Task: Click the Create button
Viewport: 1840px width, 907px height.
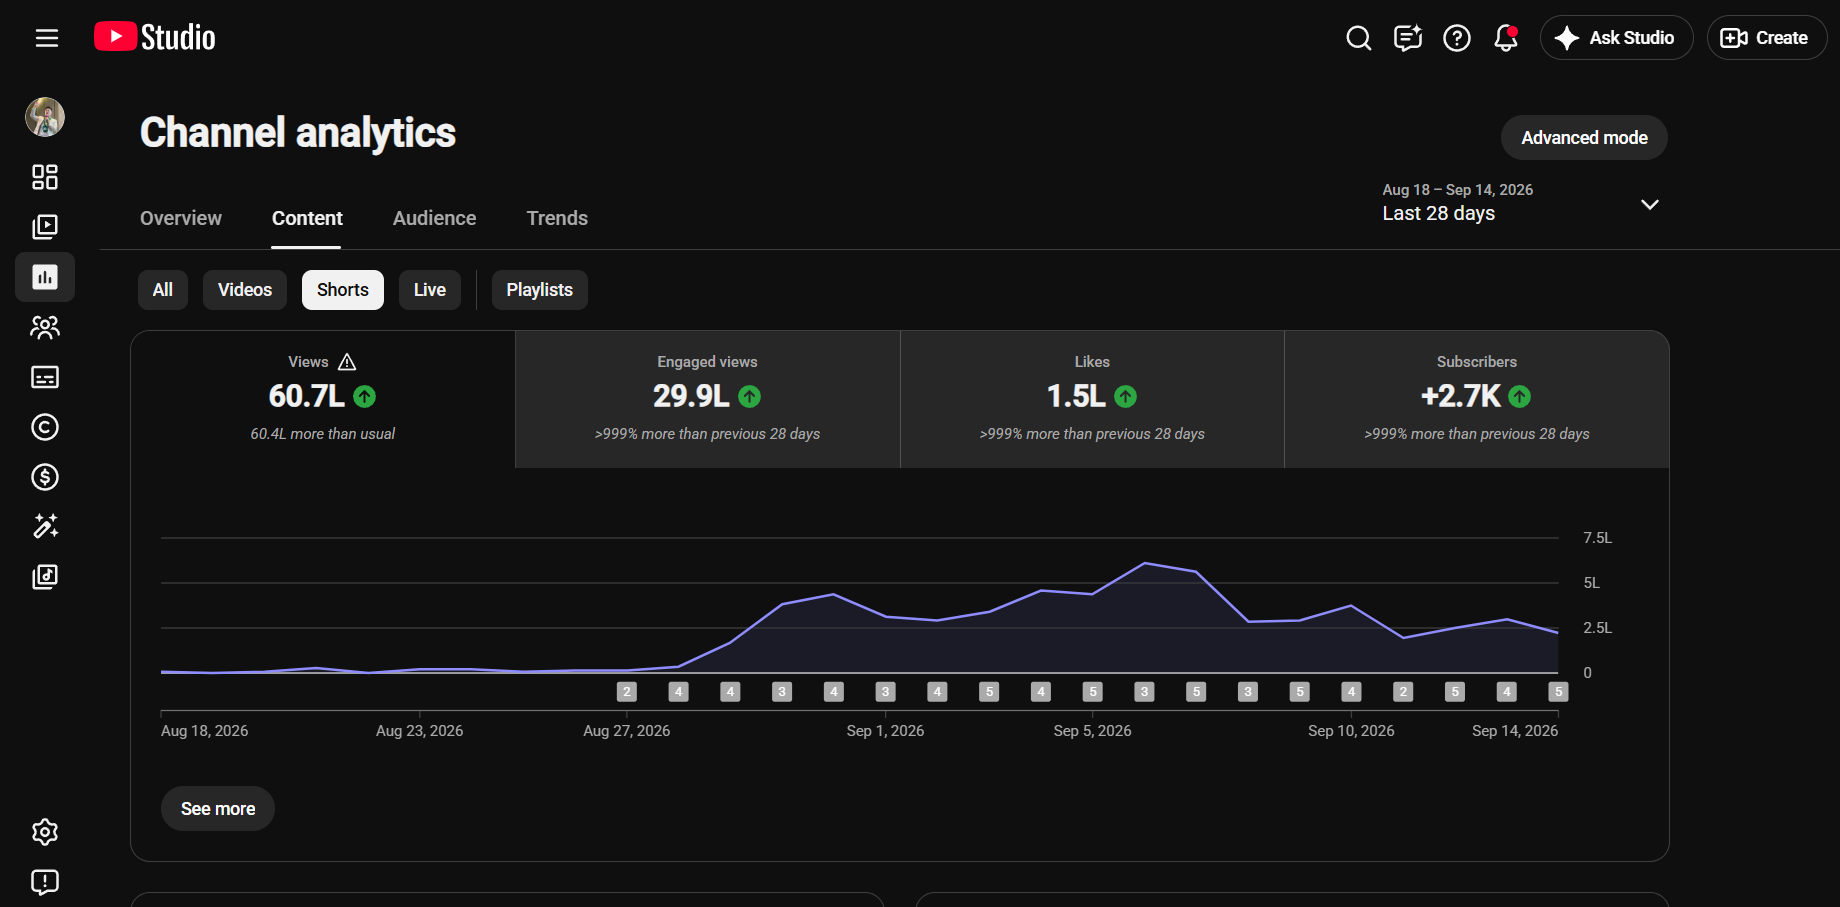Action: click(1766, 38)
